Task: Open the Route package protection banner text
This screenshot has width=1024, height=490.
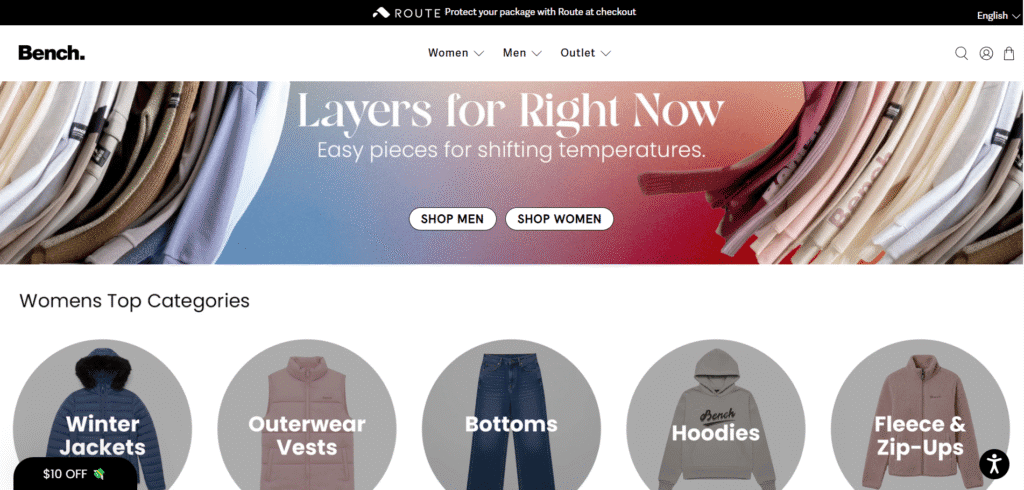Action: (540, 12)
